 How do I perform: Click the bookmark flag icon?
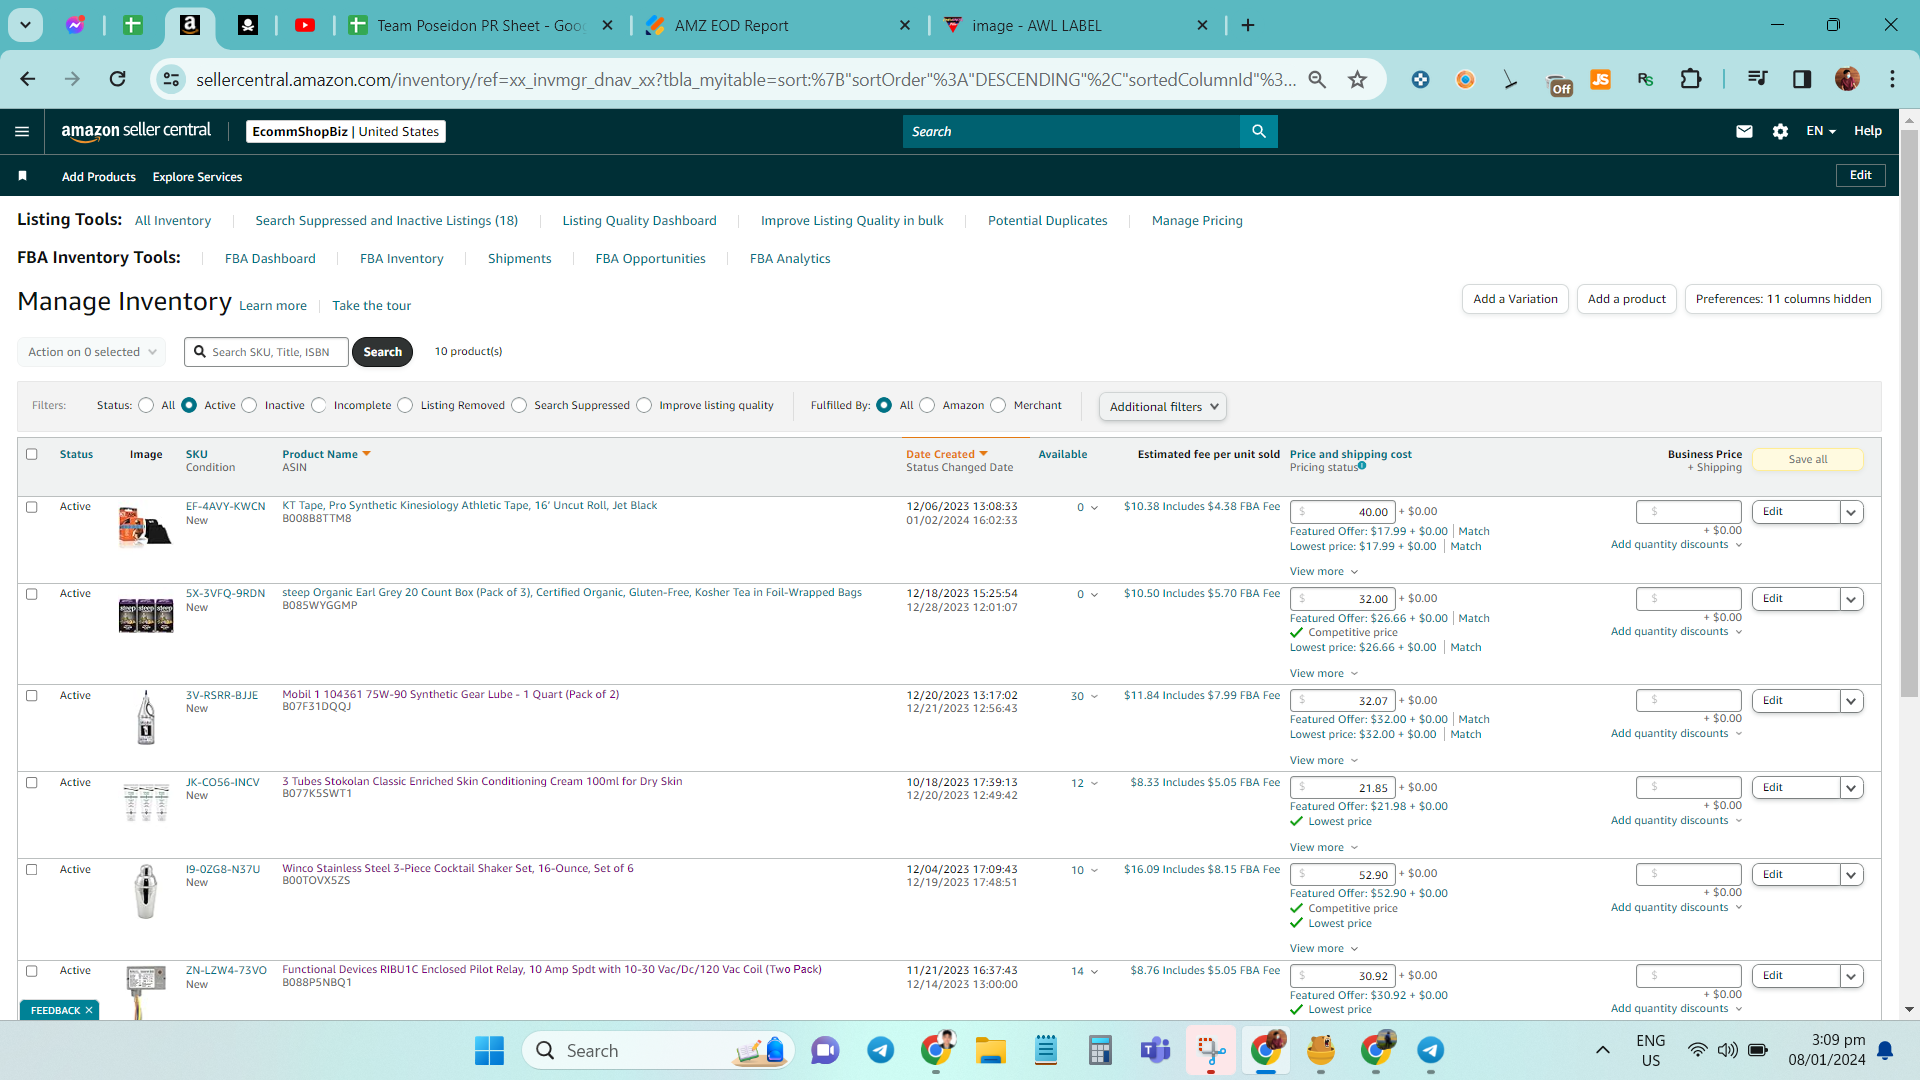point(22,176)
